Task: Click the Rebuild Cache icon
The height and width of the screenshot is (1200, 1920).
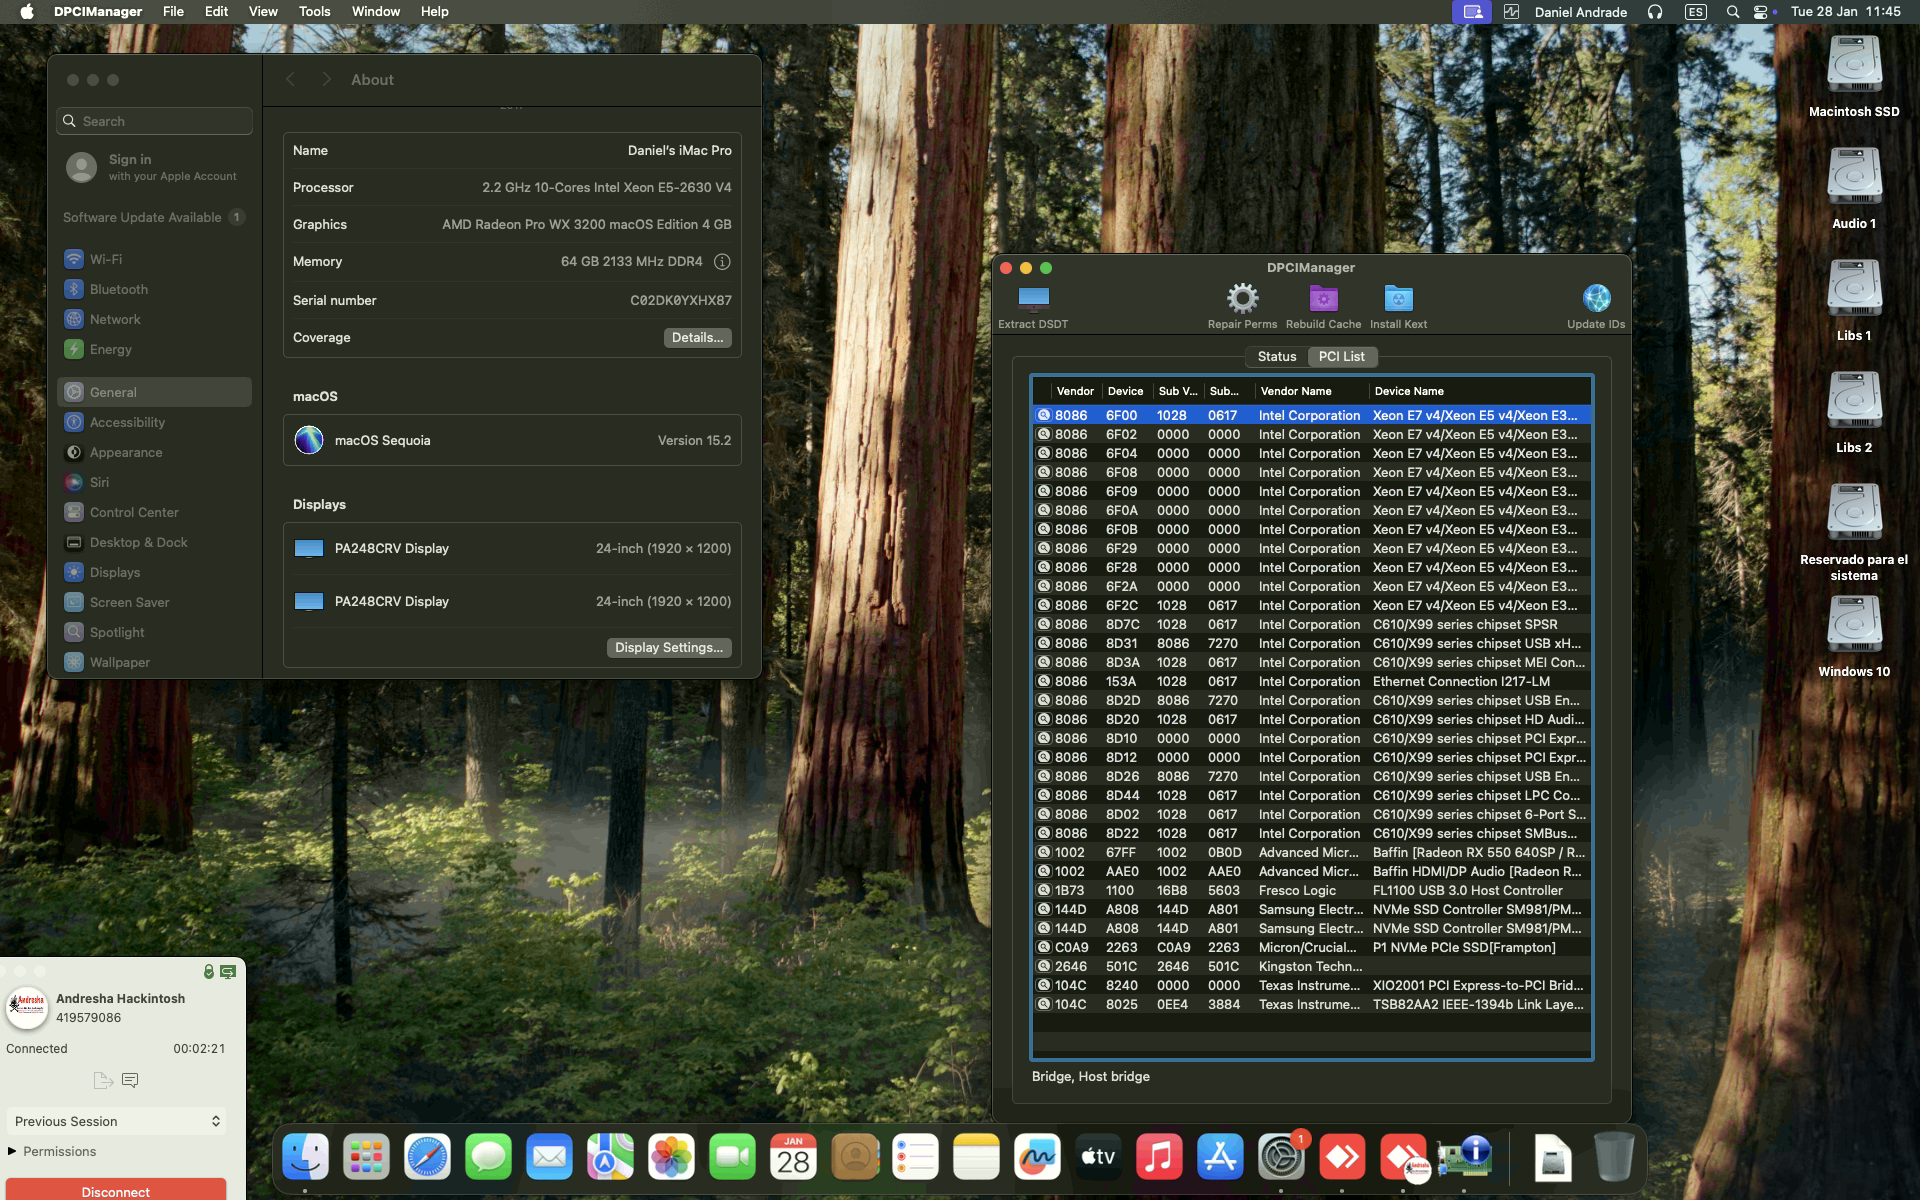Action: [1323, 298]
